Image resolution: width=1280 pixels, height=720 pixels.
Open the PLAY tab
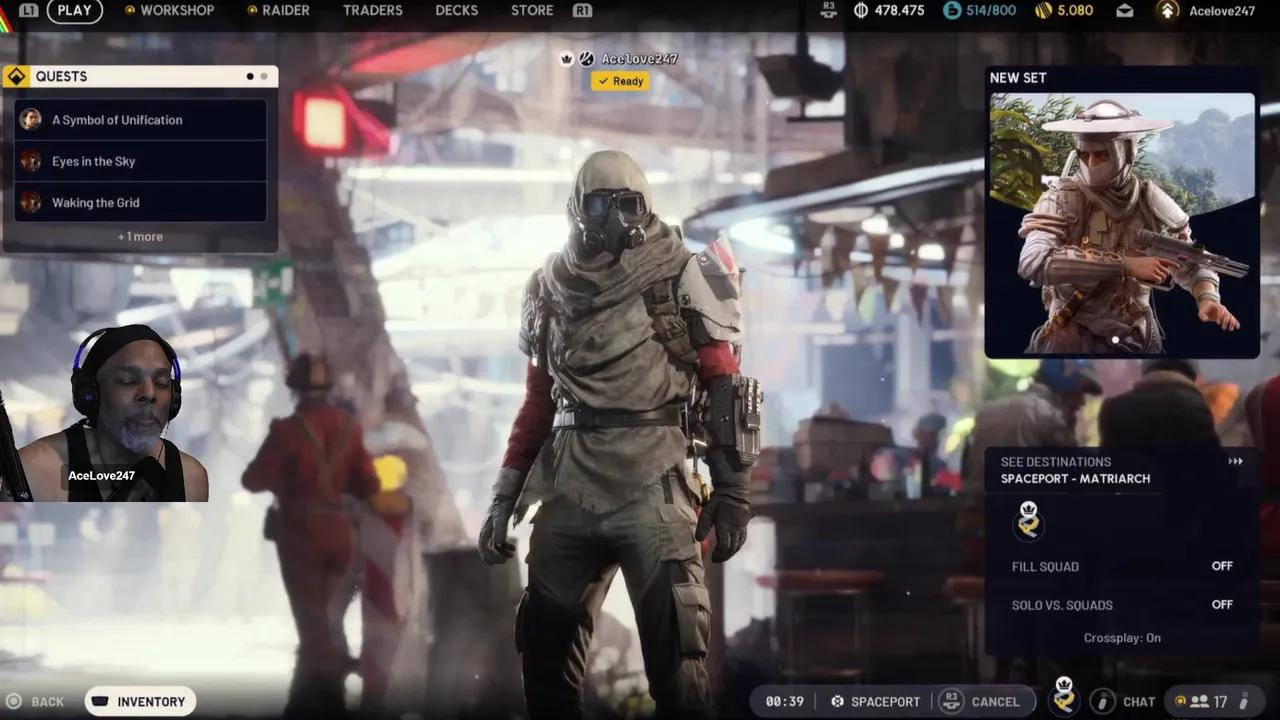coord(74,11)
